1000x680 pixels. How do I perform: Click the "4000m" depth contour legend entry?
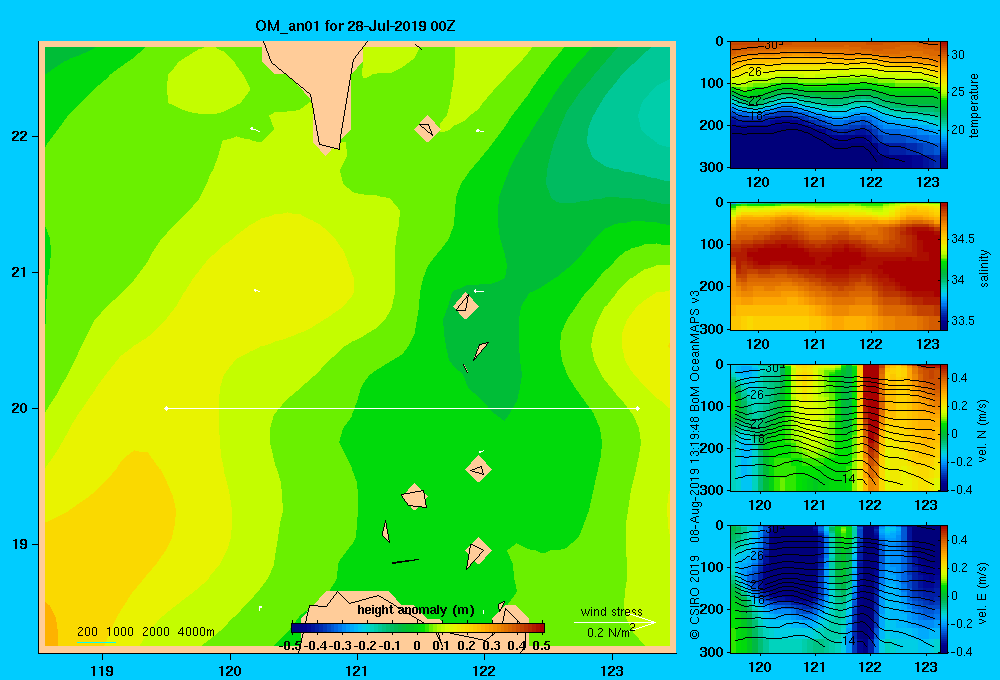[196, 632]
